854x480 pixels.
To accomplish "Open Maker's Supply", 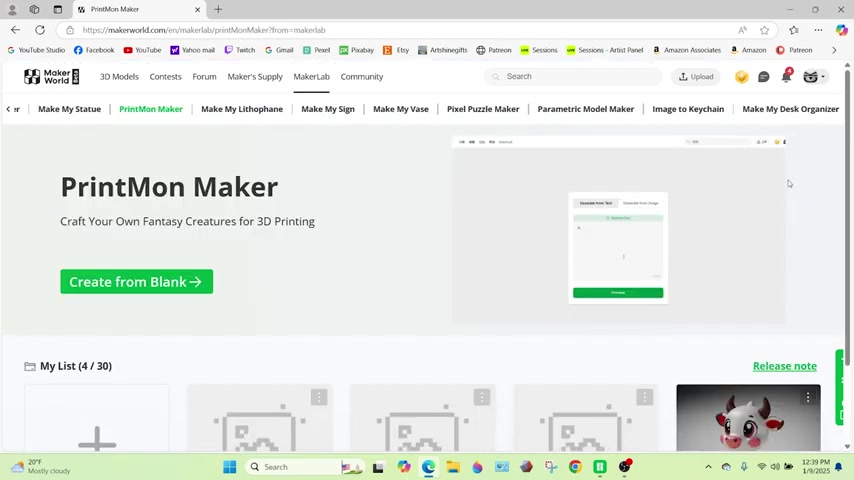I will (x=255, y=77).
